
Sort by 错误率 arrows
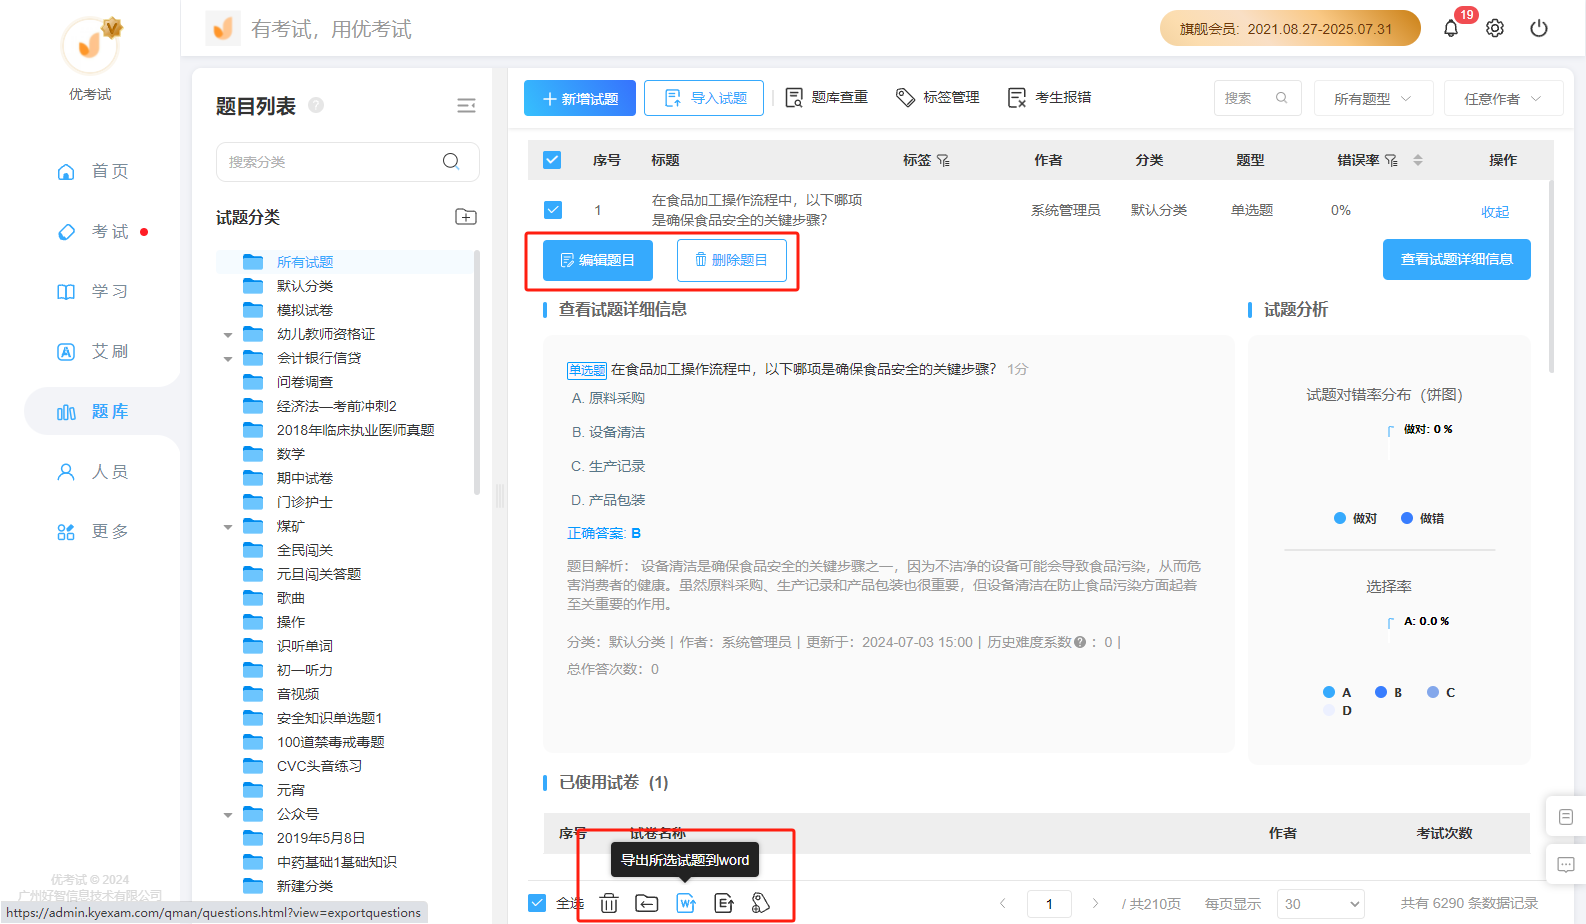[1418, 160]
